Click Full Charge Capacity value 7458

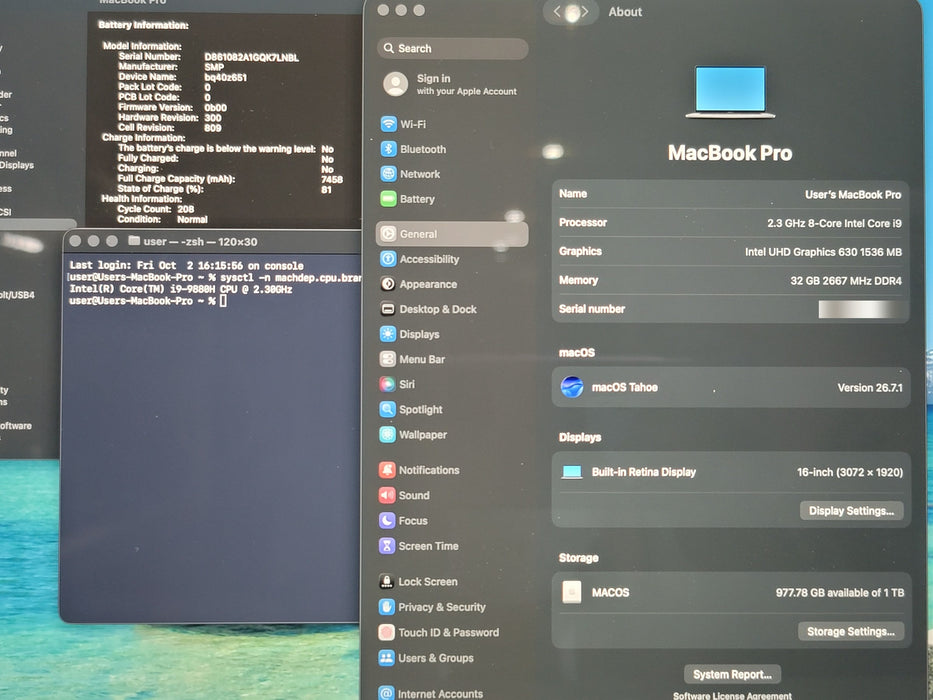[x=331, y=179]
